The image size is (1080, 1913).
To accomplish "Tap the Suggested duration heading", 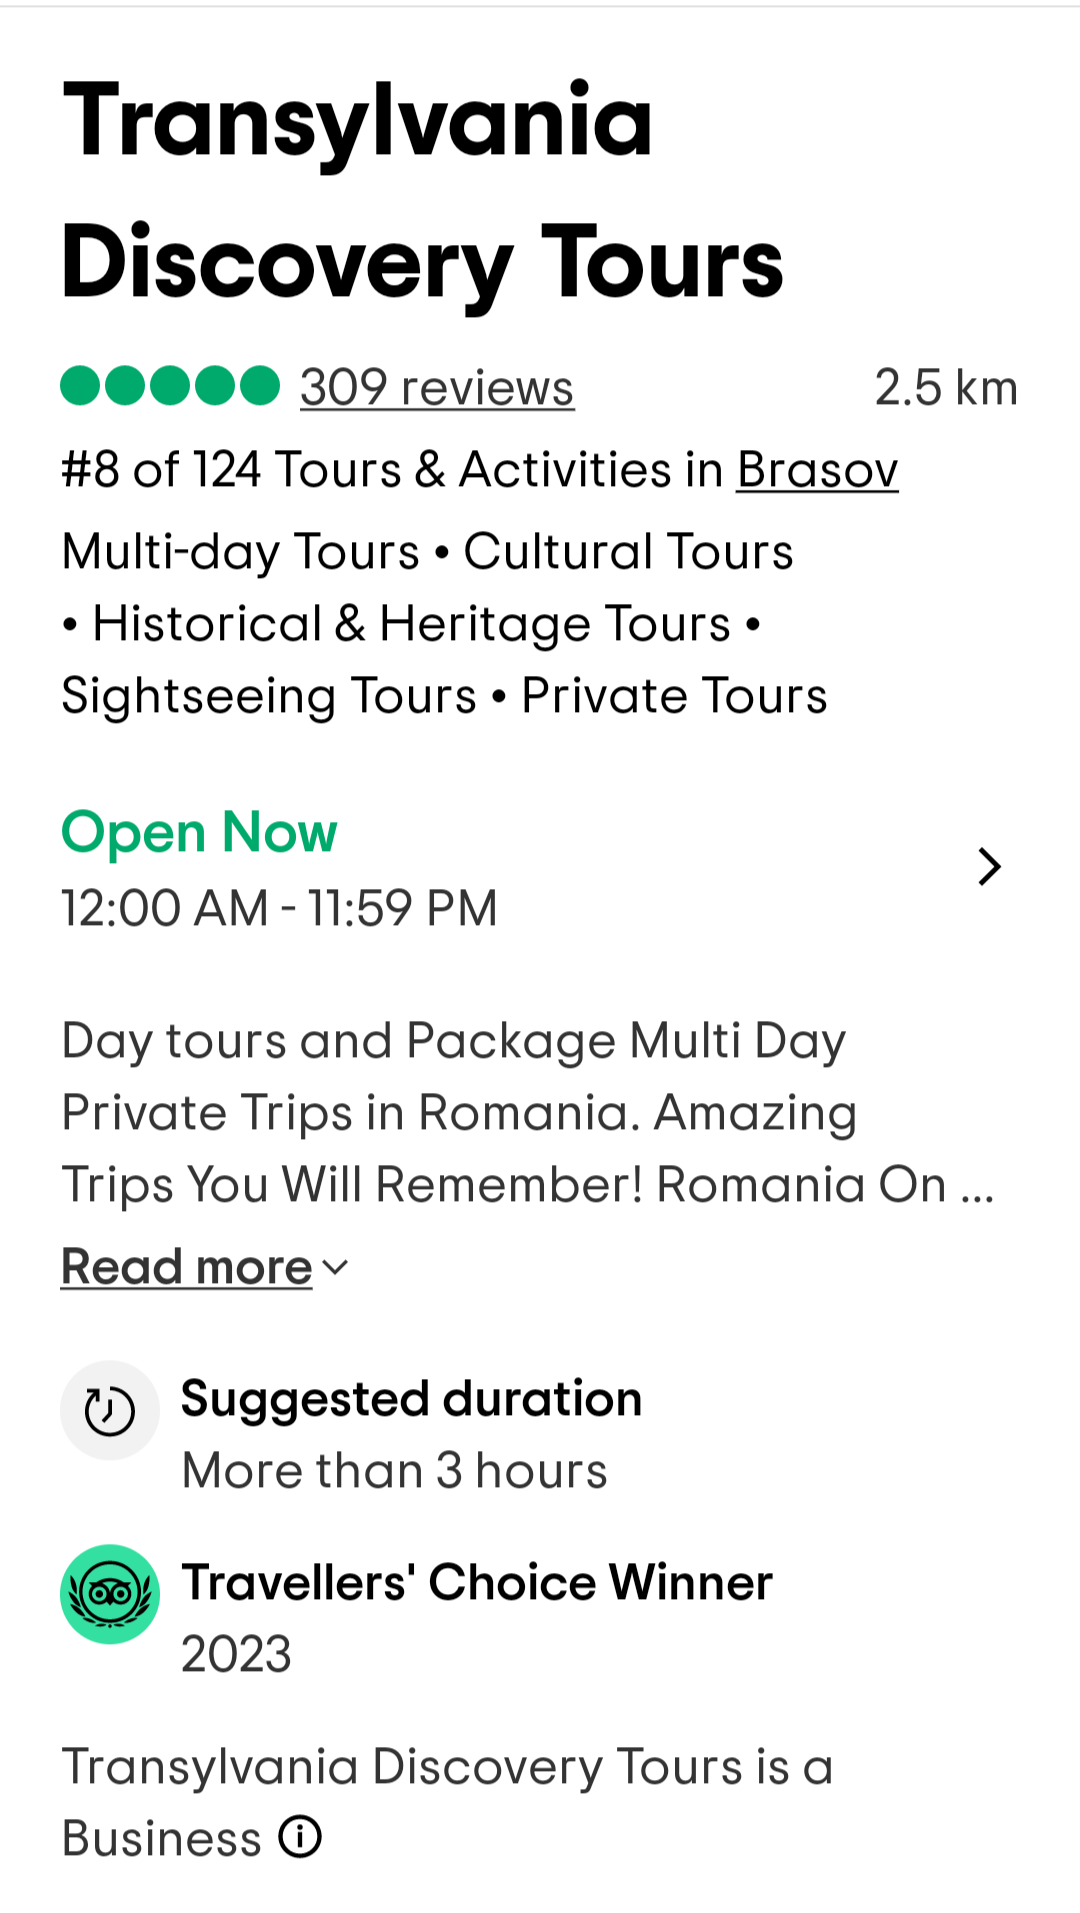I will (411, 1399).
